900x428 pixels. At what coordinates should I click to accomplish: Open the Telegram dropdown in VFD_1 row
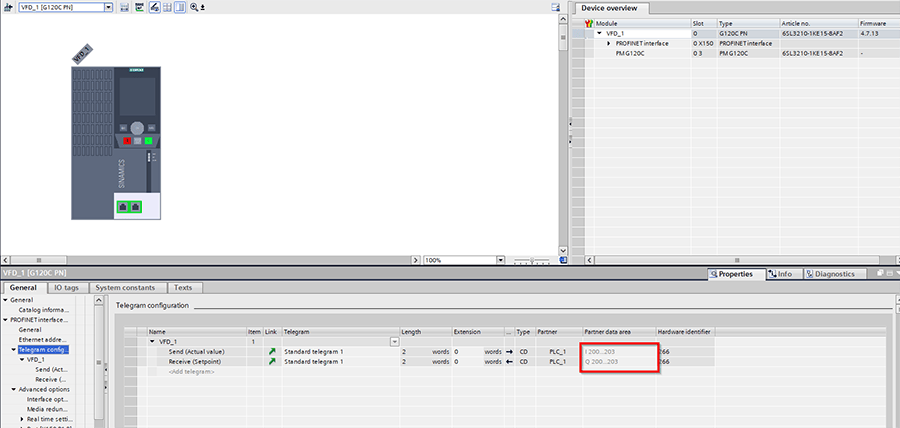pyautogui.click(x=394, y=341)
